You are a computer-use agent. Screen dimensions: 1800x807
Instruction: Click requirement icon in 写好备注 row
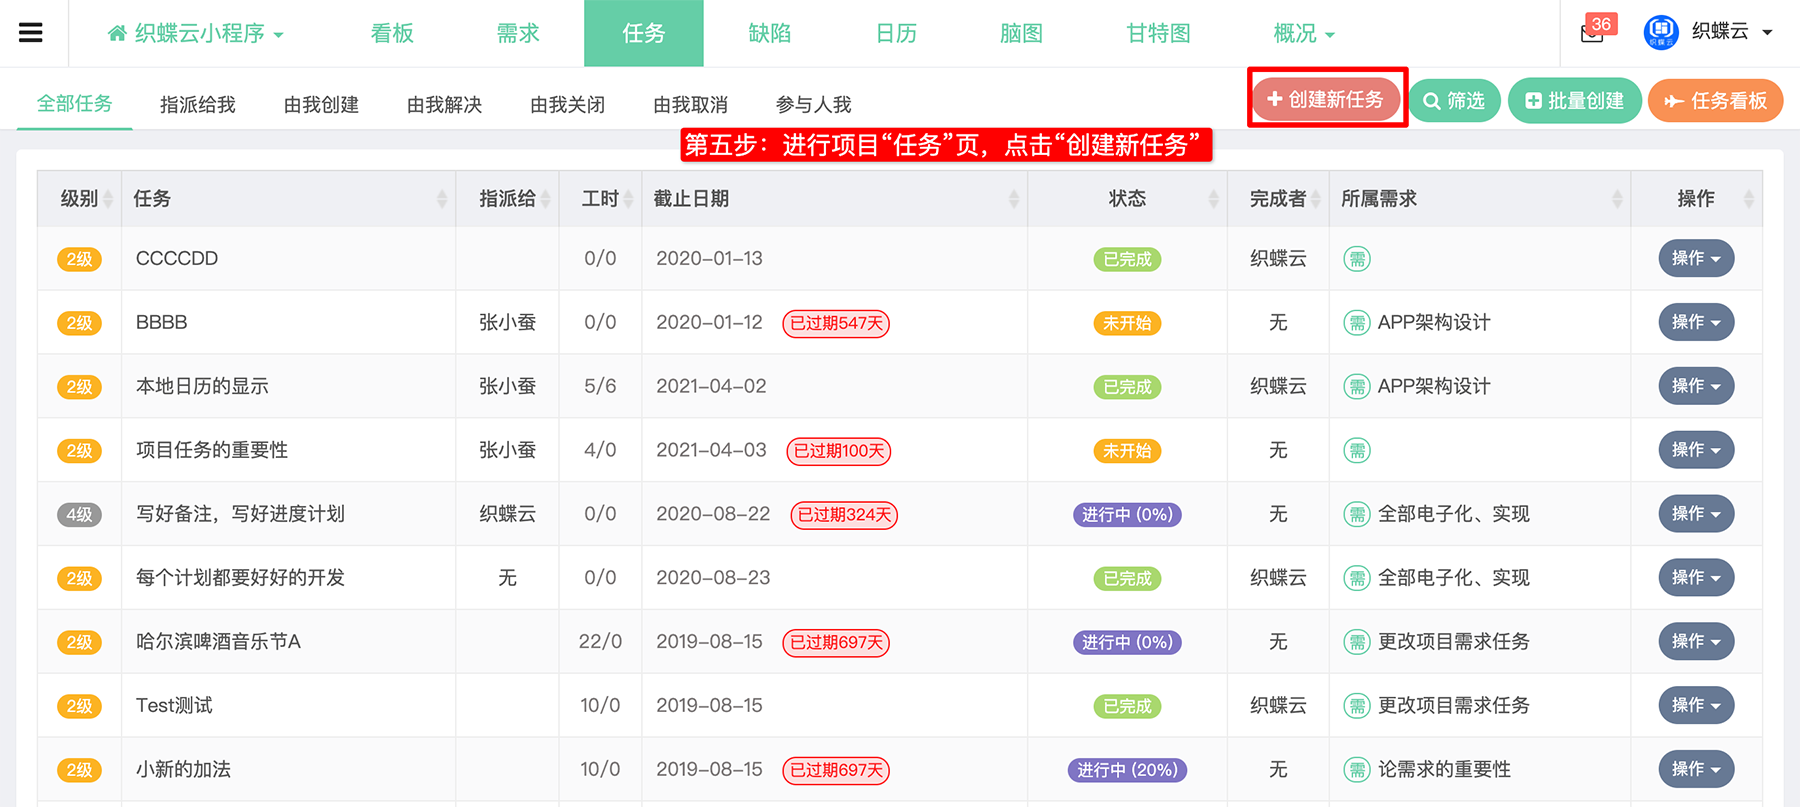point(1357,515)
